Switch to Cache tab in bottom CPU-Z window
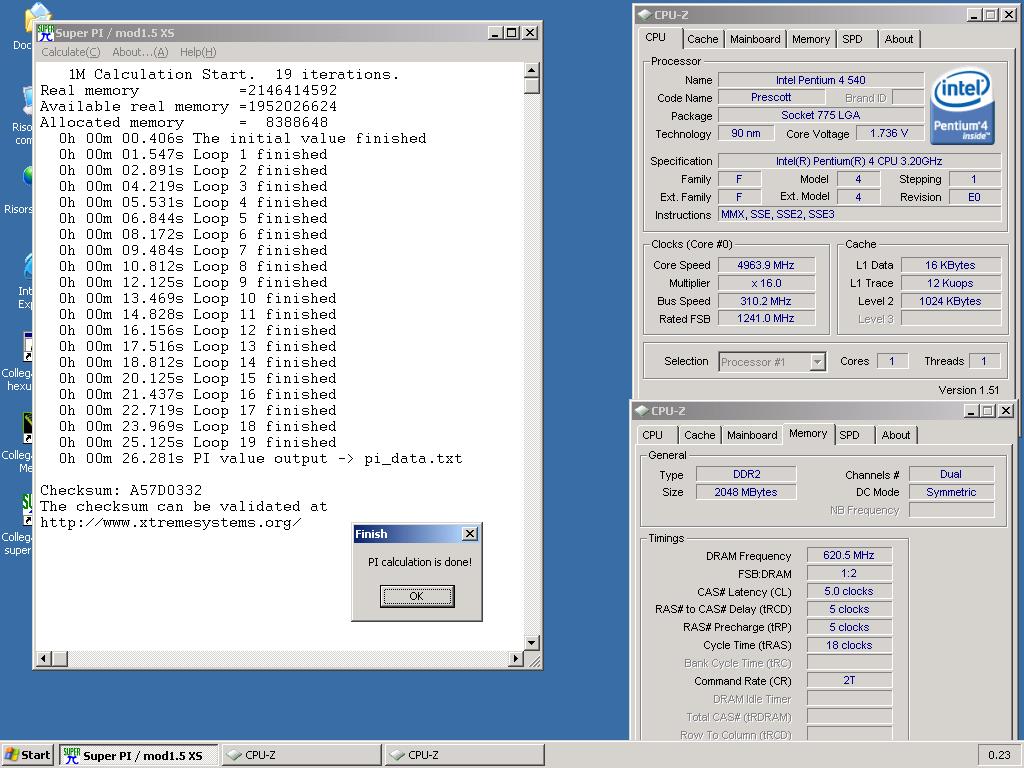Viewport: 1024px width, 768px height. (699, 435)
